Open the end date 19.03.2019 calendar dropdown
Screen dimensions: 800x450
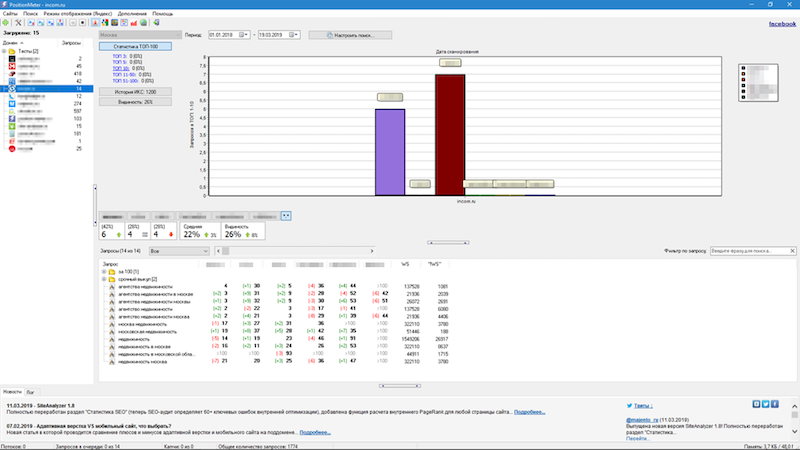[x=294, y=35]
